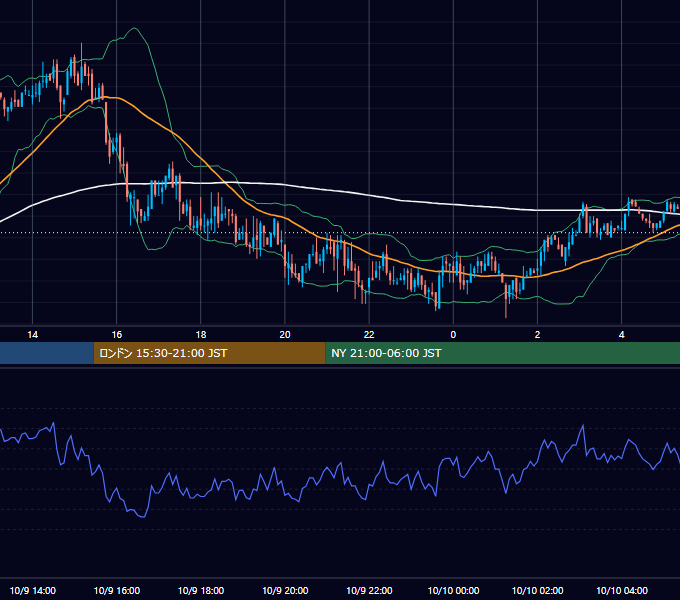This screenshot has width=680, height=600.
Task: Click the 10/10 02:00 date label
Action: [x=537, y=590]
